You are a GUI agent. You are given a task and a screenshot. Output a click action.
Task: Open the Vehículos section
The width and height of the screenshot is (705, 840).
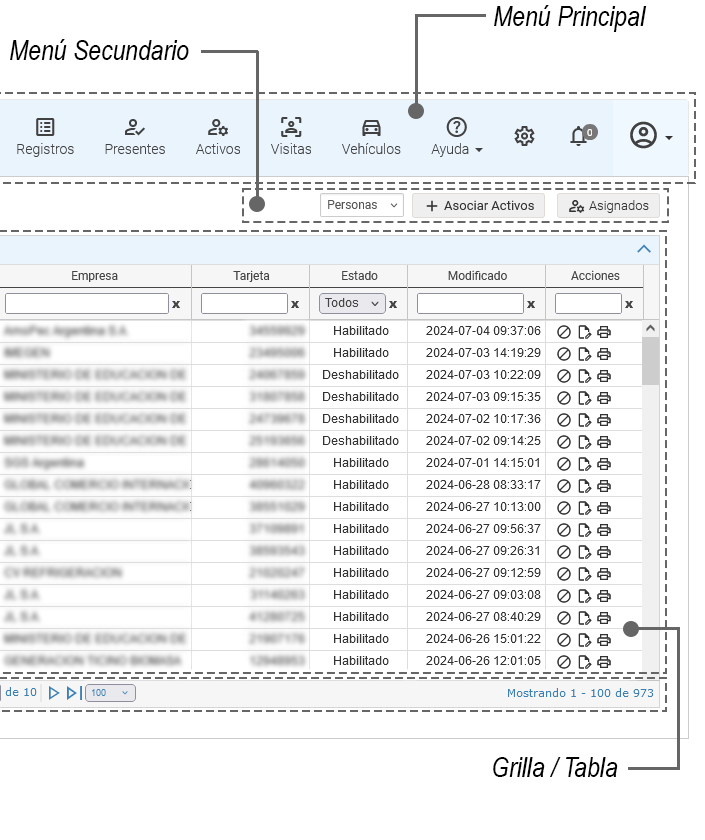coord(371,137)
